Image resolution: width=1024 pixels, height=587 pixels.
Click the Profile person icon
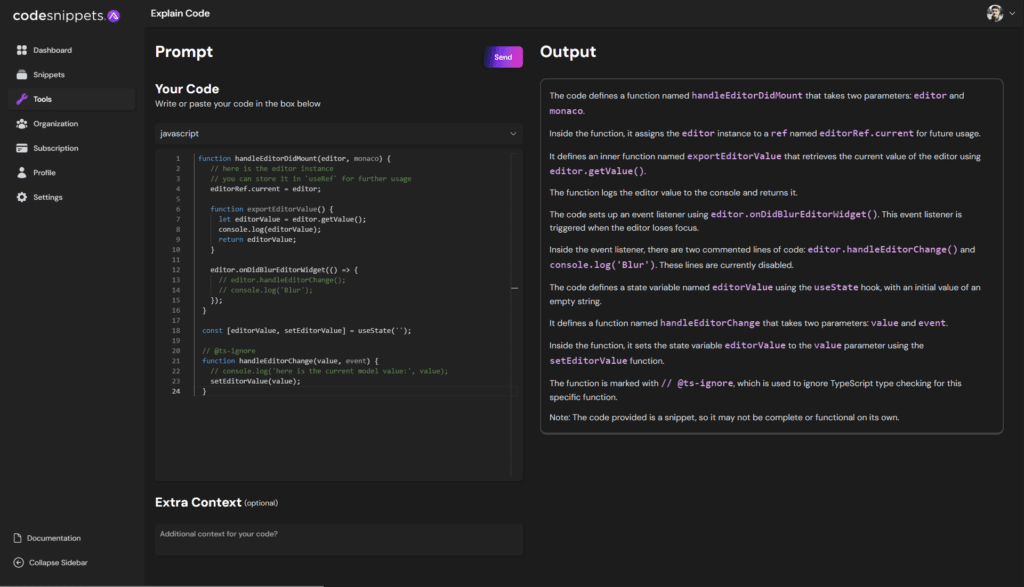pos(22,173)
